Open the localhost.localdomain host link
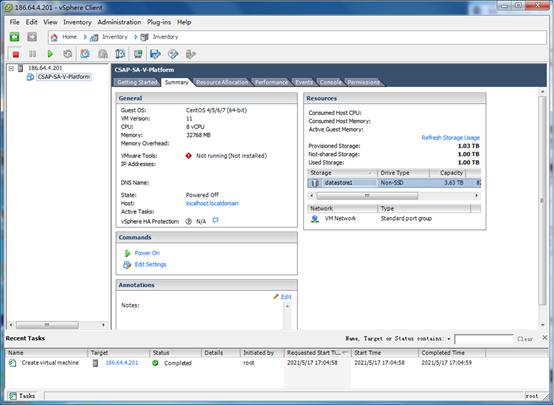 pyautogui.click(x=212, y=204)
